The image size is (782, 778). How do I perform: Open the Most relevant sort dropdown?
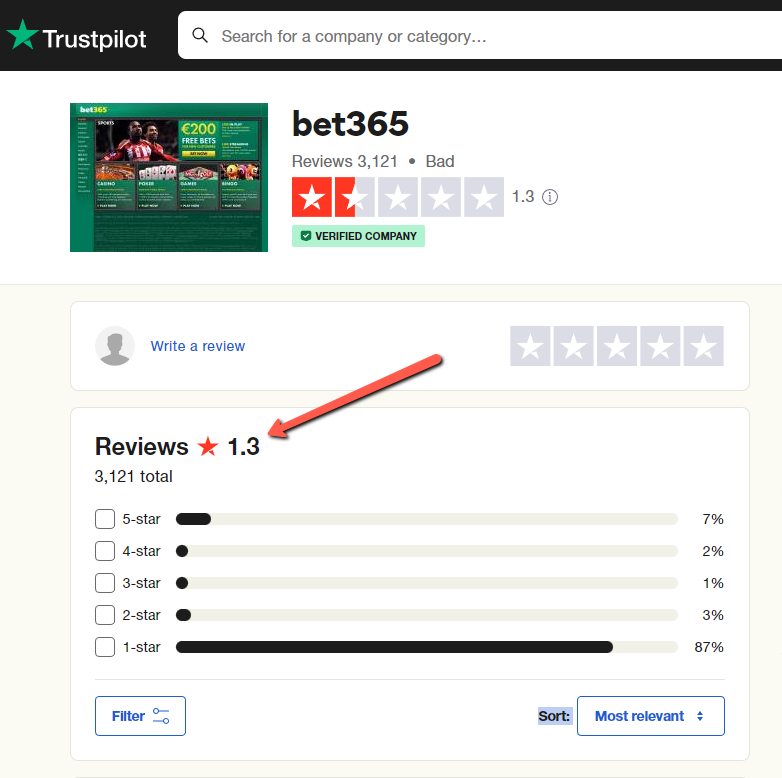[x=651, y=716]
